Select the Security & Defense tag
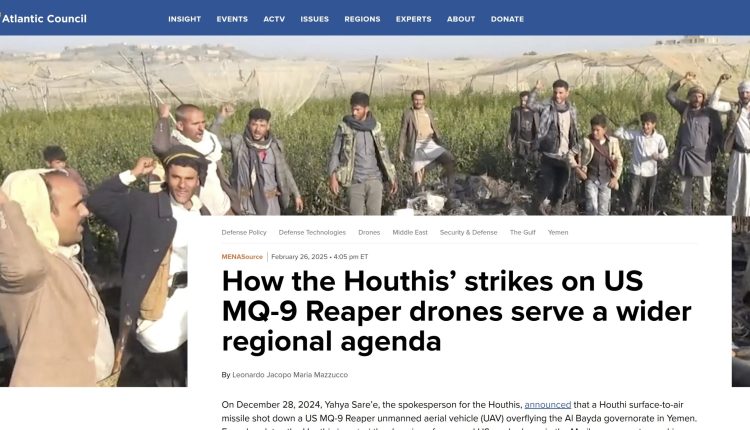 [469, 232]
